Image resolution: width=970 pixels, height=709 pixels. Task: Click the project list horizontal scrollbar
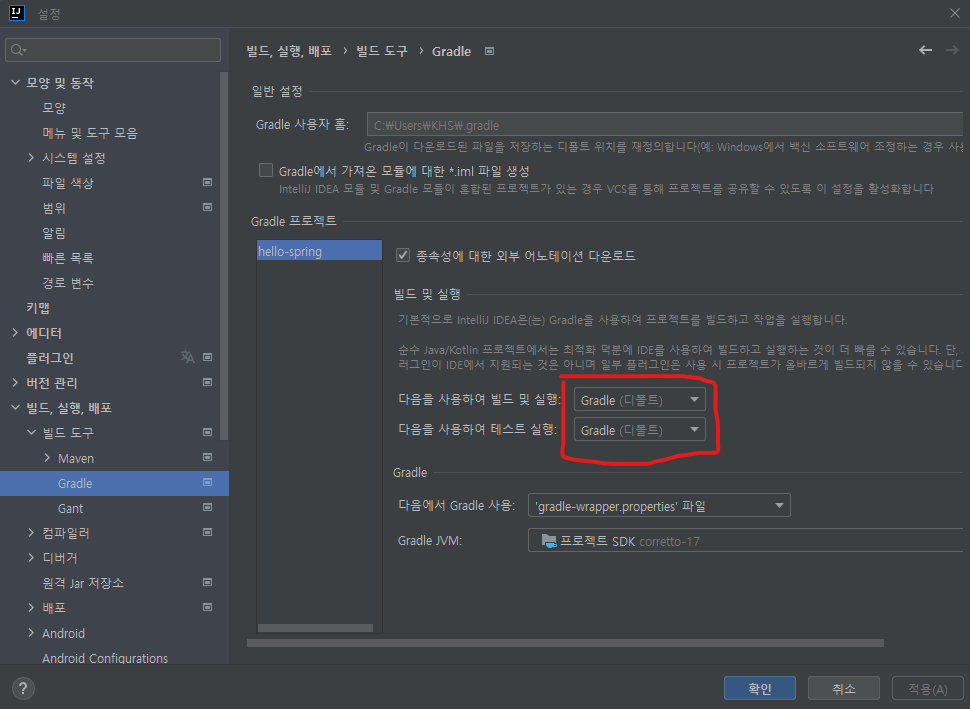click(x=315, y=628)
